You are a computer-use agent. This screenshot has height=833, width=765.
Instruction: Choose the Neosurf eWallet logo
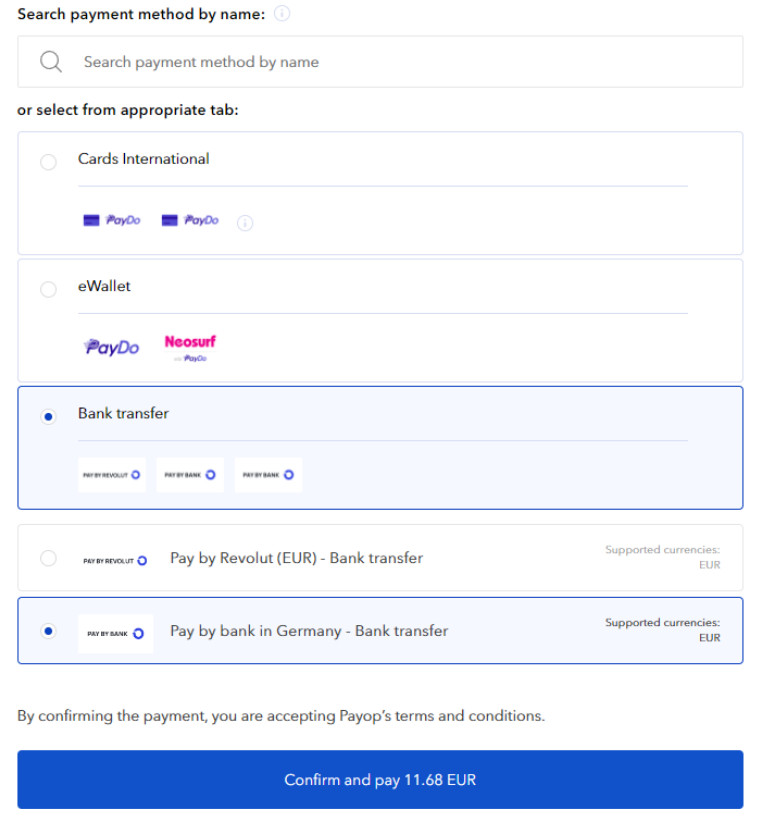tap(190, 348)
